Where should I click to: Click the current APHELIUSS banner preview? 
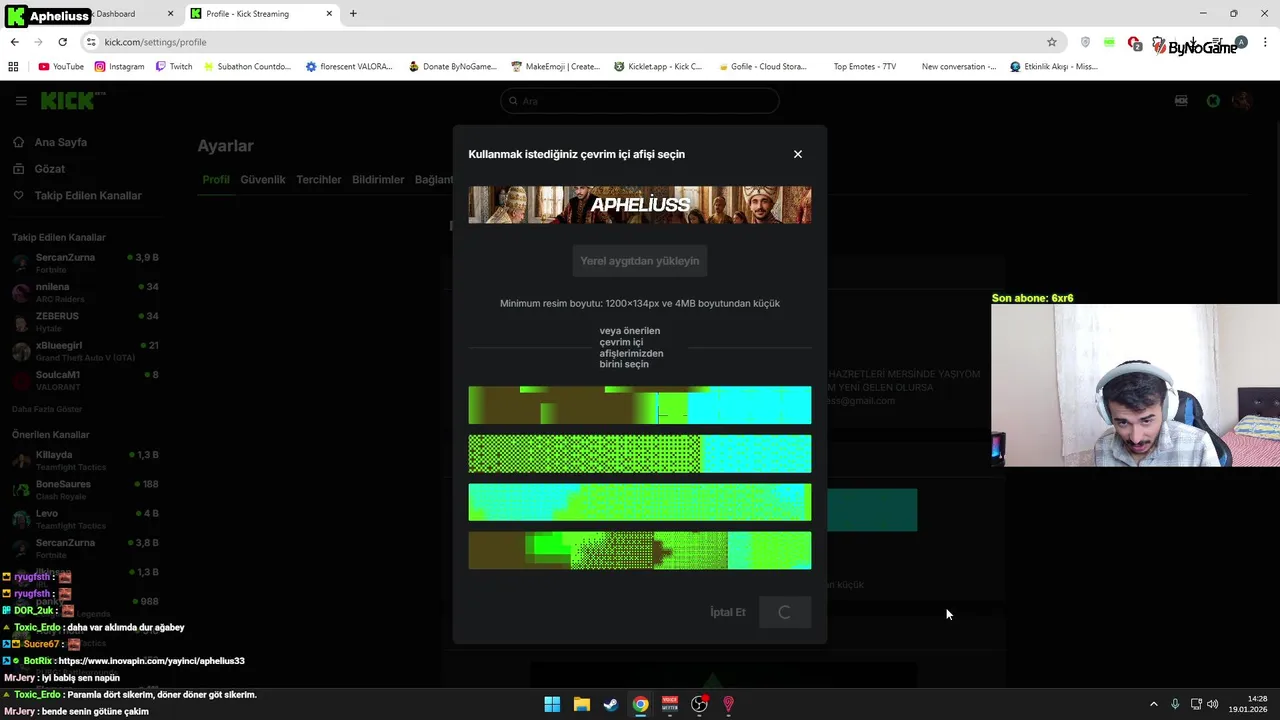[x=640, y=204]
